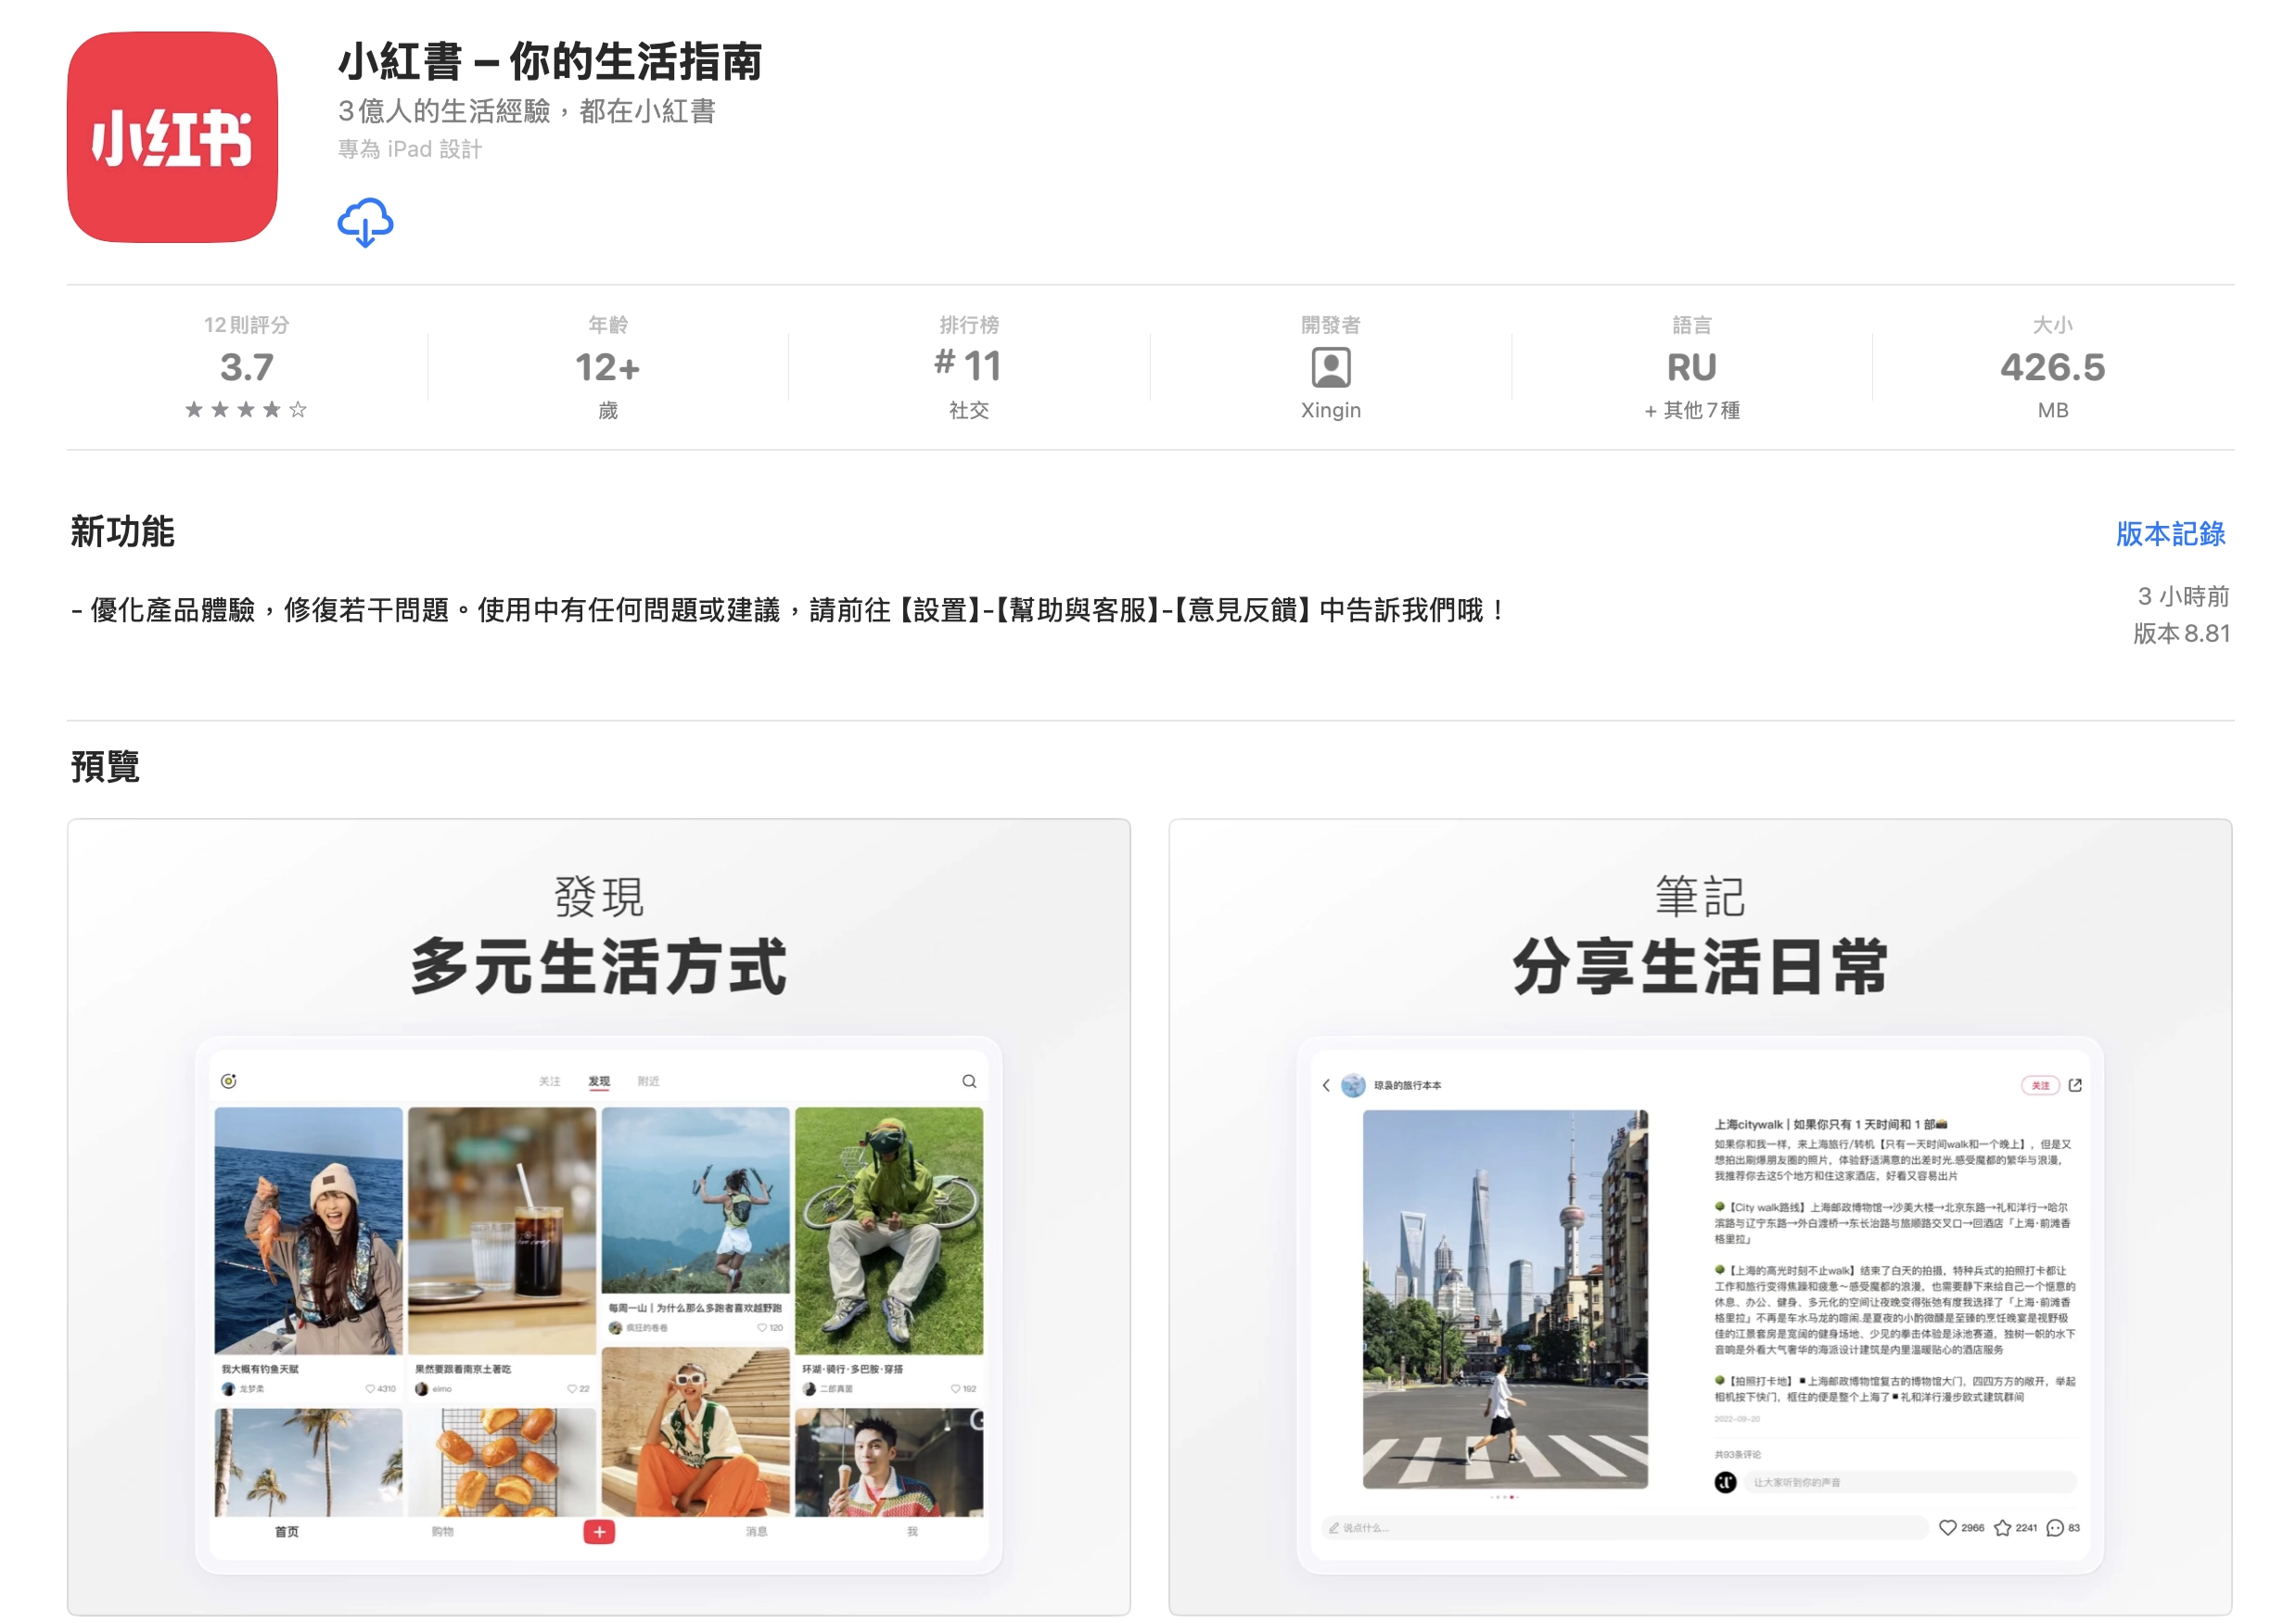Click the share icon in the 筆記 preview
The width and height of the screenshot is (2296, 1623).
[2075, 1085]
